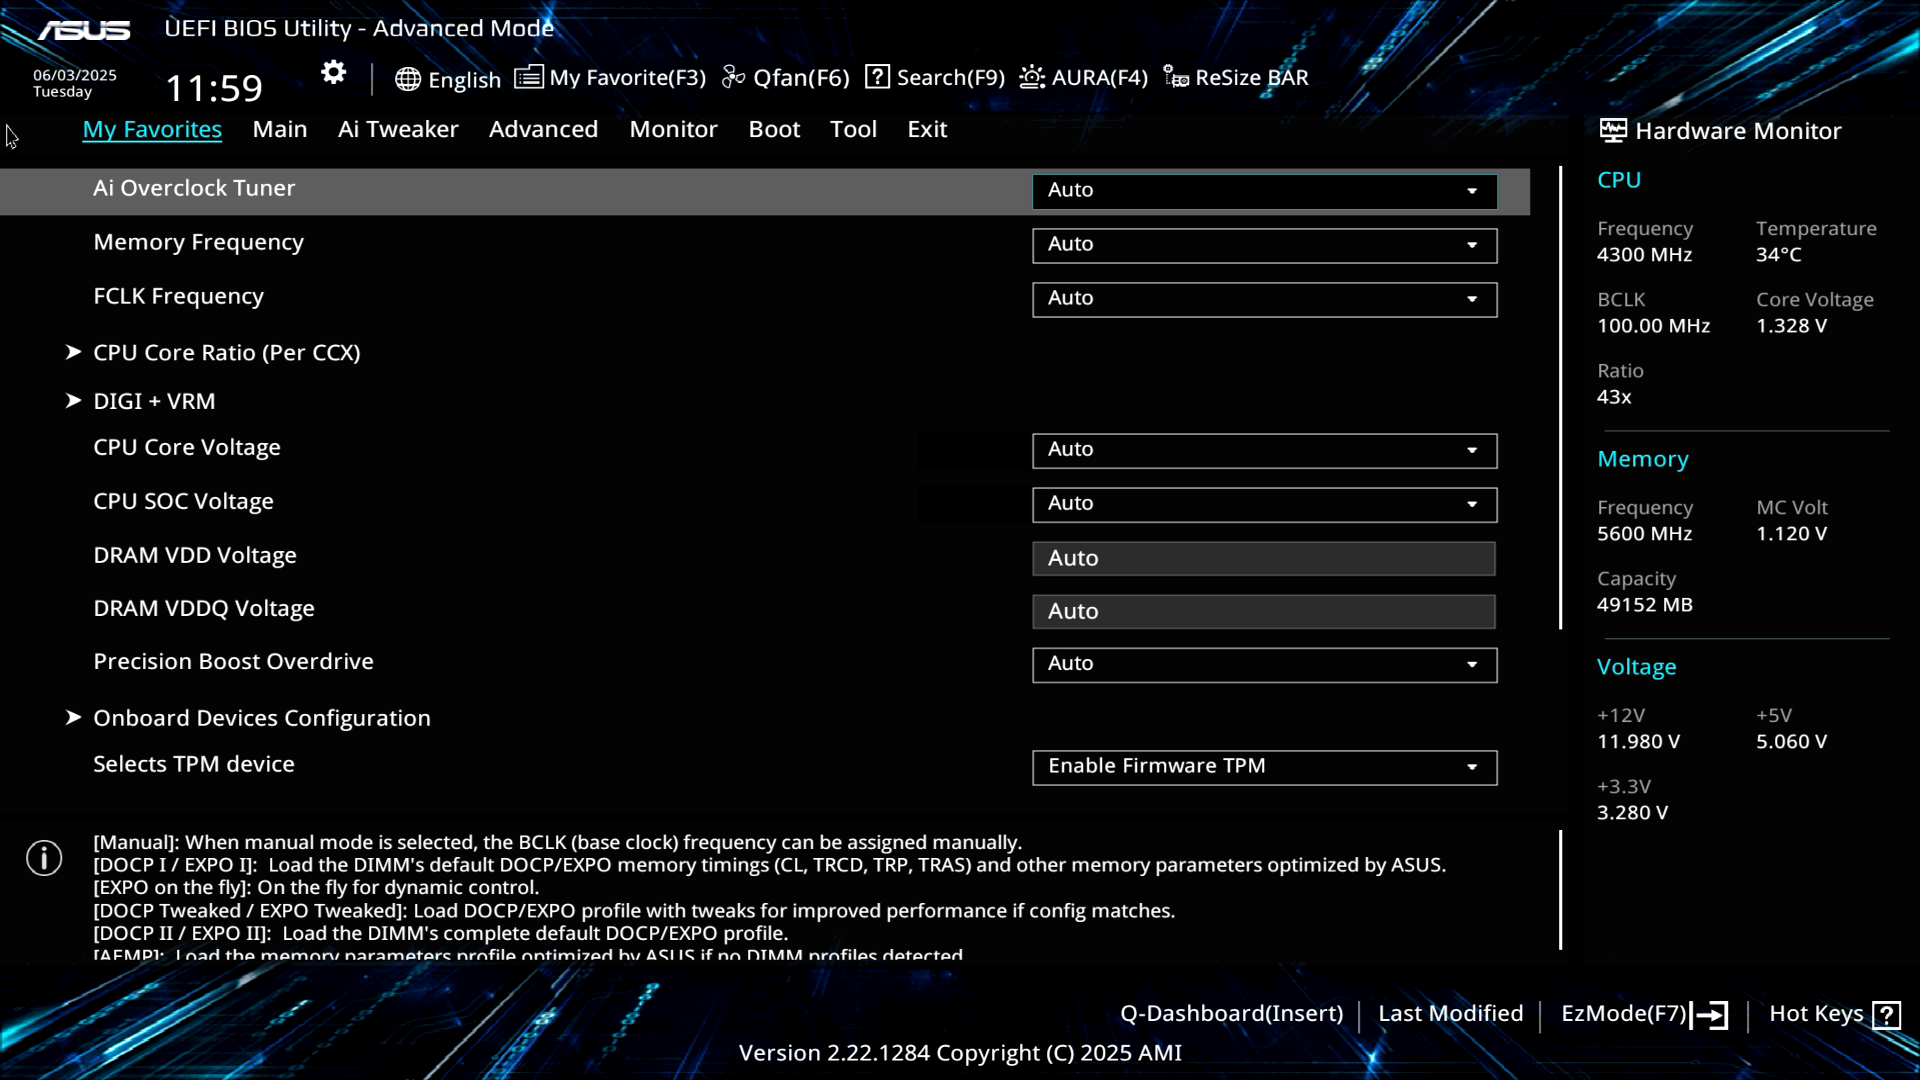
Task: Expand Onboard Devices Configuration submenu
Action: point(261,718)
